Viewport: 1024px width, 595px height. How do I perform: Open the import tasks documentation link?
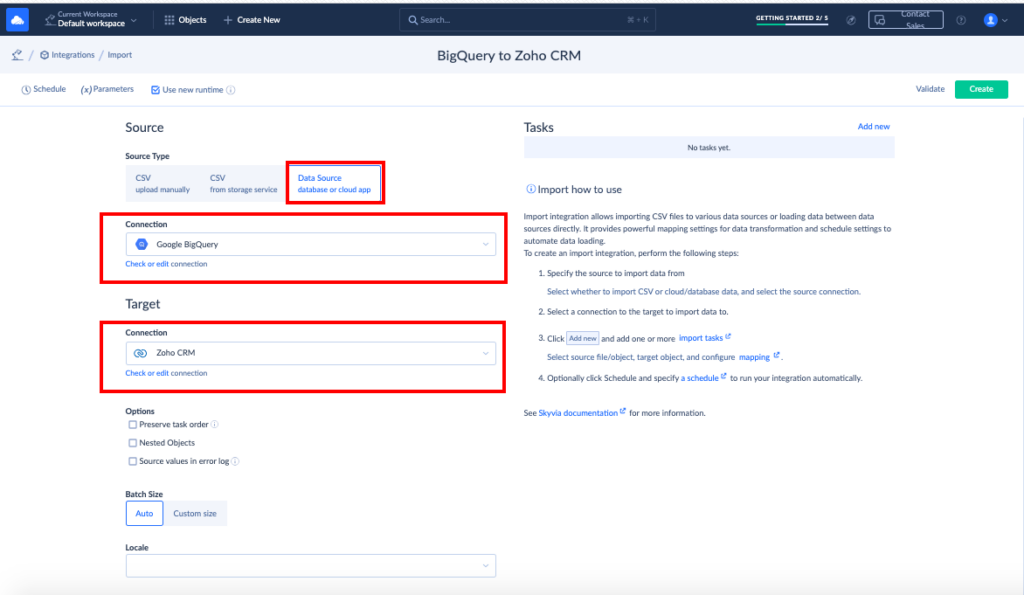(701, 338)
